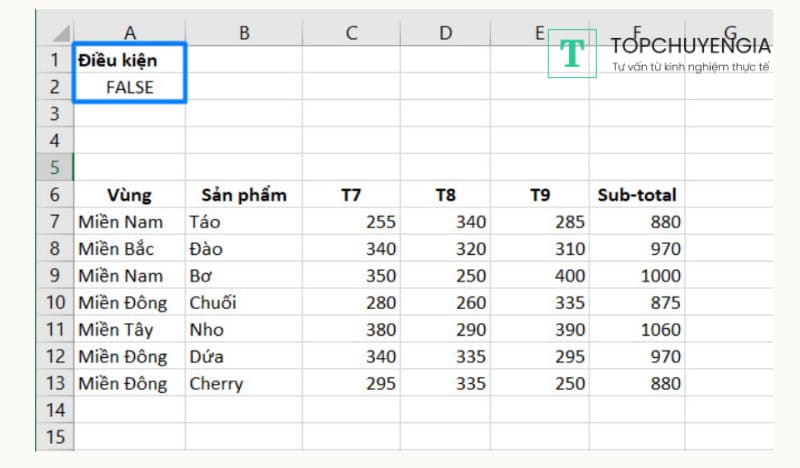Click the green T logo icon
Screen dimensions: 800x468
[572, 54]
